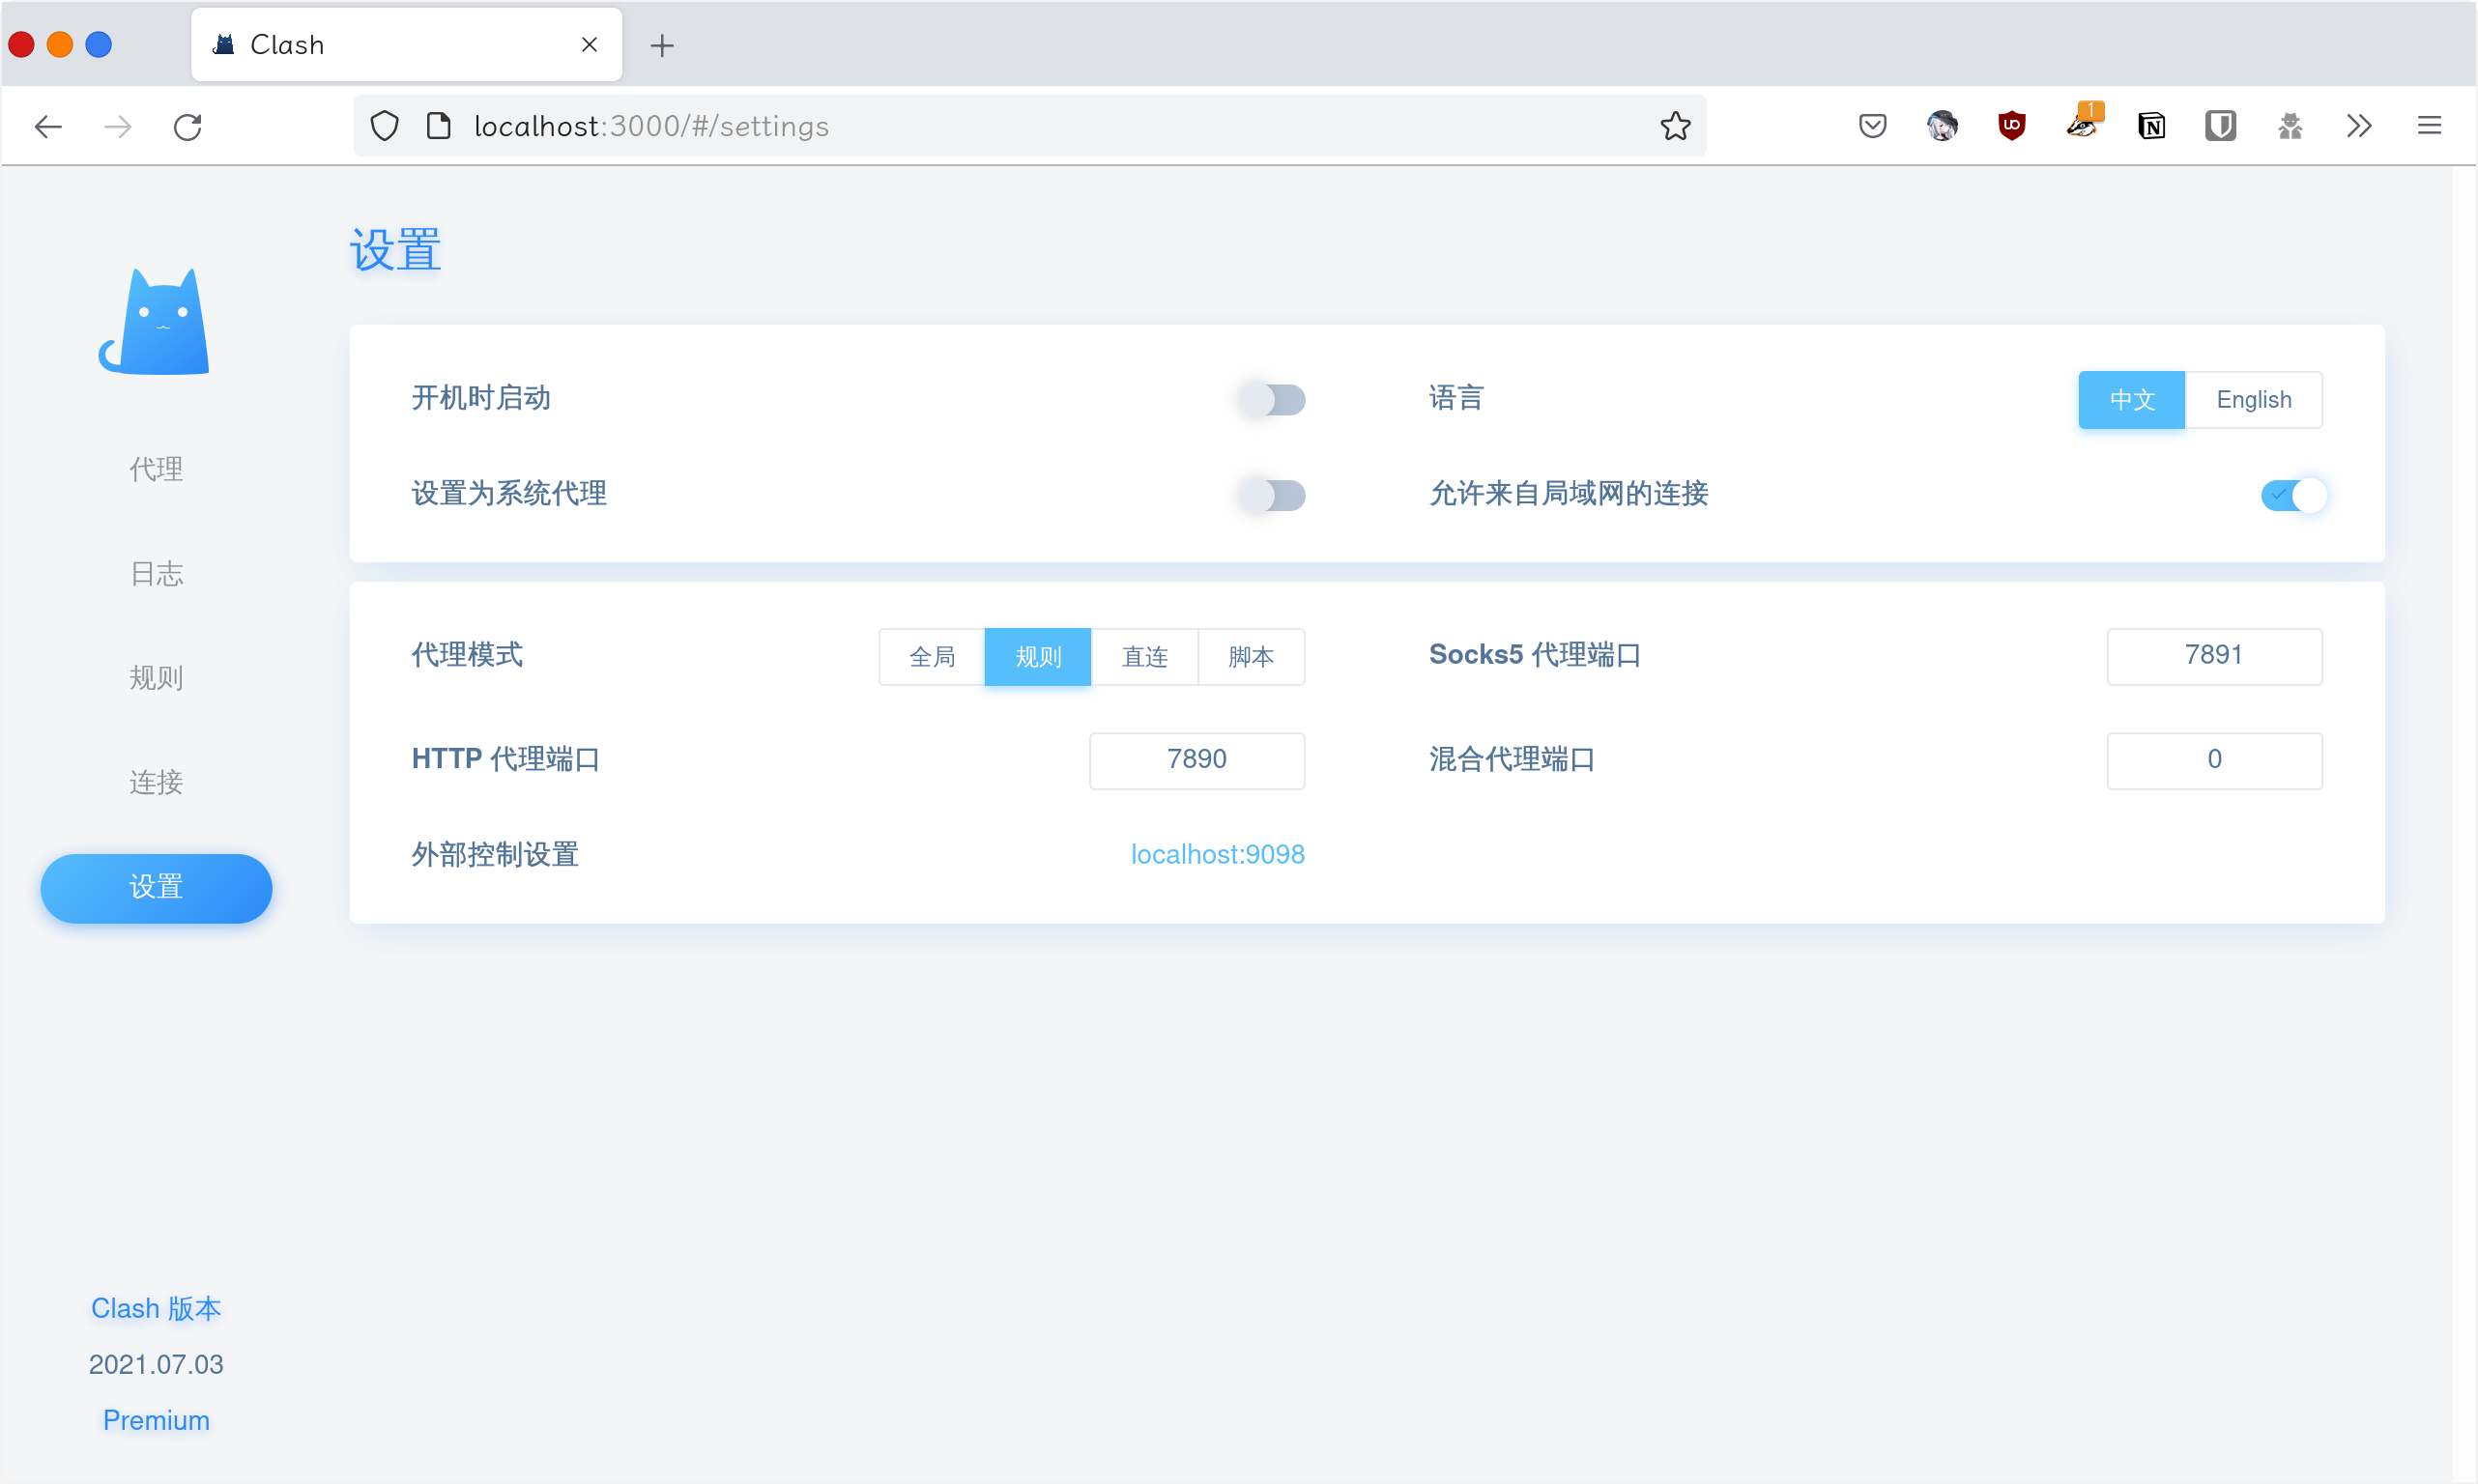
Task: Open the Notion web clipper extension
Action: [x=2151, y=126]
